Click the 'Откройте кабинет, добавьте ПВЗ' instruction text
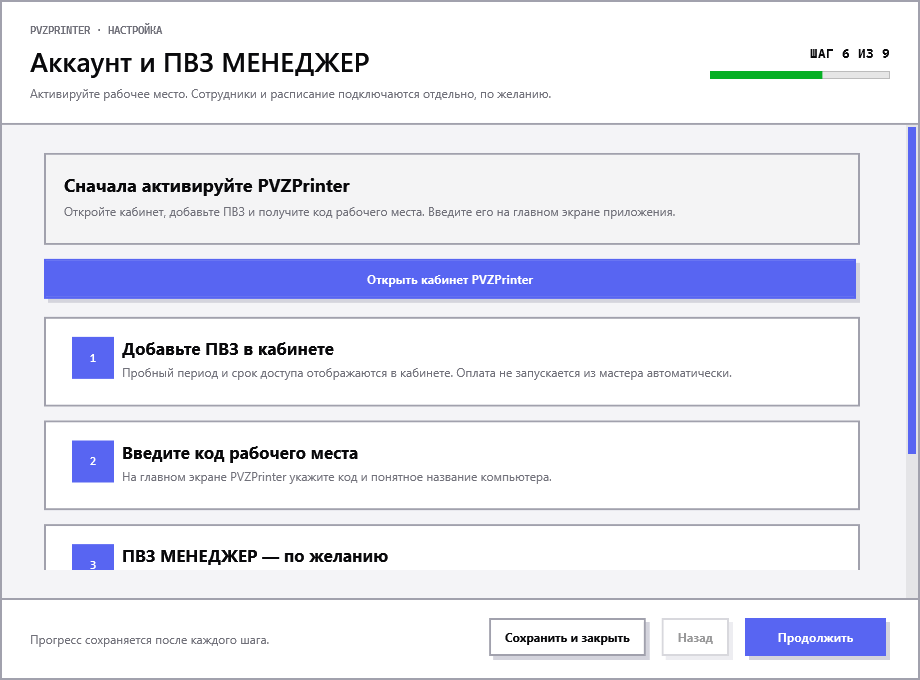The height and width of the screenshot is (680, 920). (370, 212)
